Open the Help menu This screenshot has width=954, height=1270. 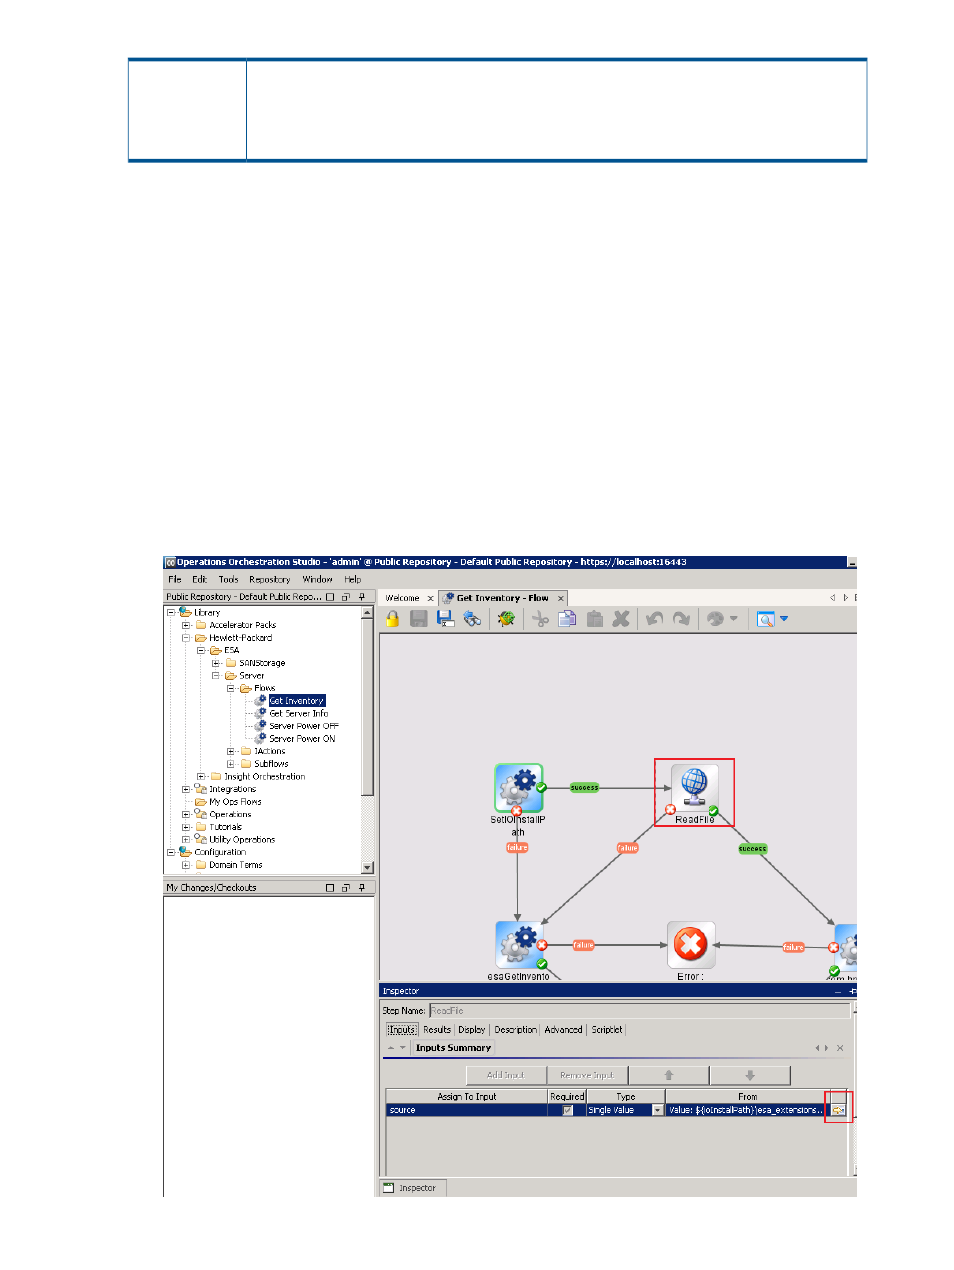353,579
